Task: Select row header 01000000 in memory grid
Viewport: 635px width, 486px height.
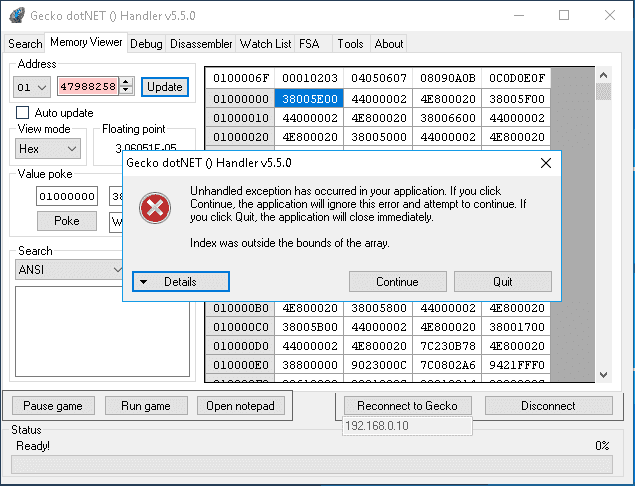Action: click(241, 98)
